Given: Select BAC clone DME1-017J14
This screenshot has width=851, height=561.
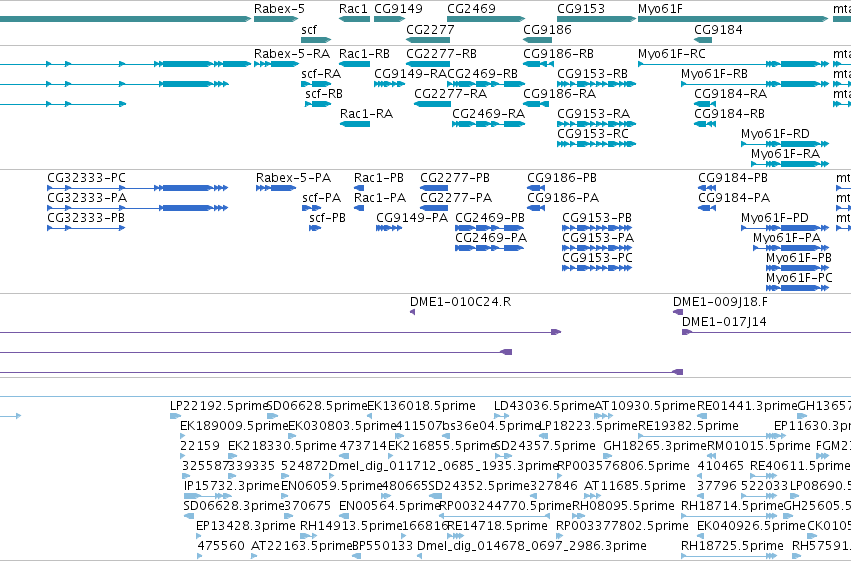Looking at the screenshot, I should [724, 322].
